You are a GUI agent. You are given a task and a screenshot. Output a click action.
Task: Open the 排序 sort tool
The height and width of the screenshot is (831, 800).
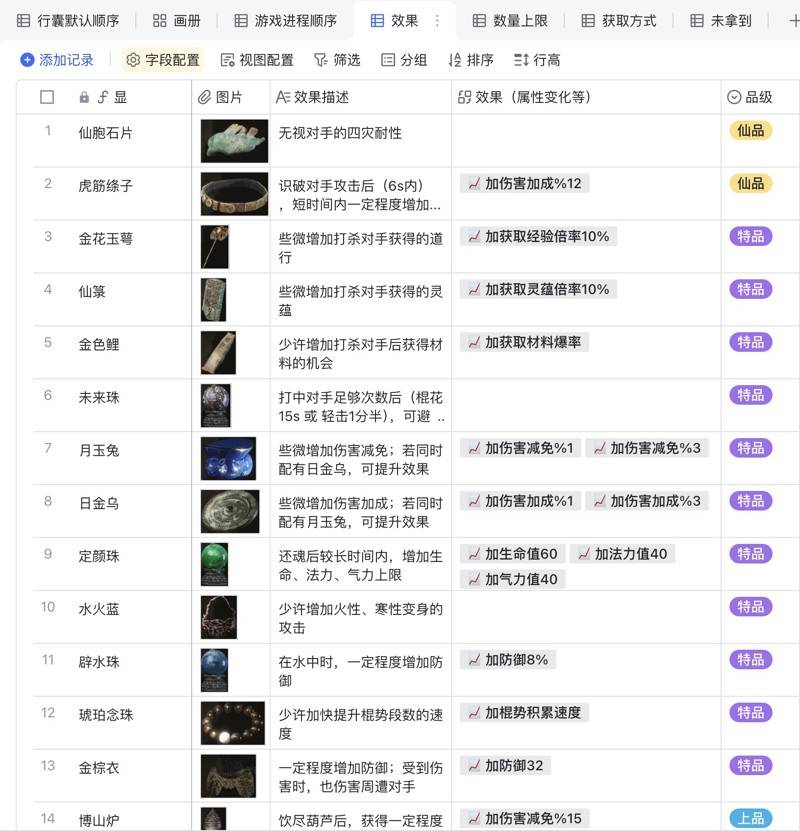point(471,60)
